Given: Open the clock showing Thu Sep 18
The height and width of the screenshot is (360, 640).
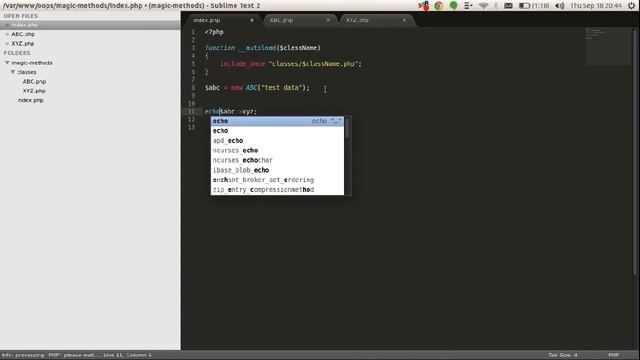Looking at the screenshot, I should (x=596, y=6).
